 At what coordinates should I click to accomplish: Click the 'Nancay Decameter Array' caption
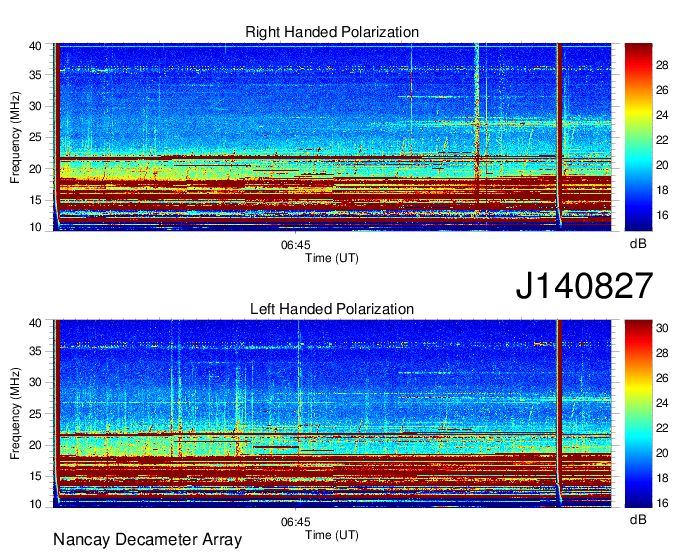coord(147,540)
